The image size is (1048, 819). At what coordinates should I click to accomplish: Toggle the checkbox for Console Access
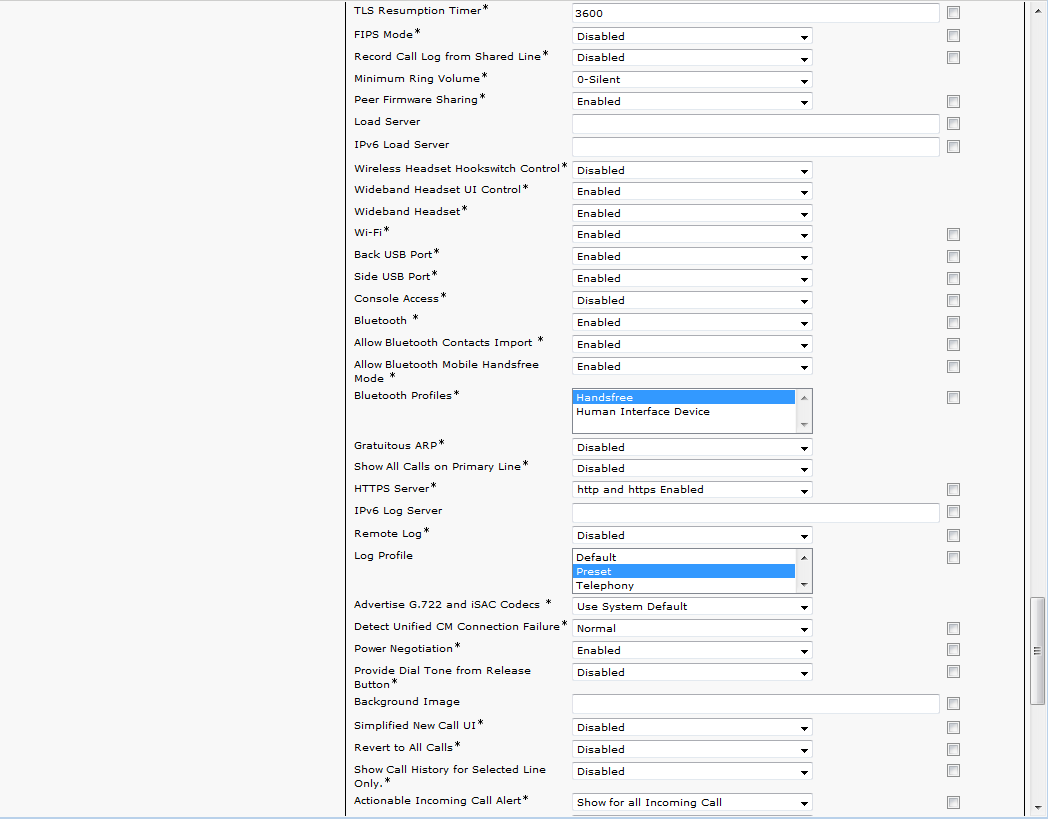pos(953,301)
